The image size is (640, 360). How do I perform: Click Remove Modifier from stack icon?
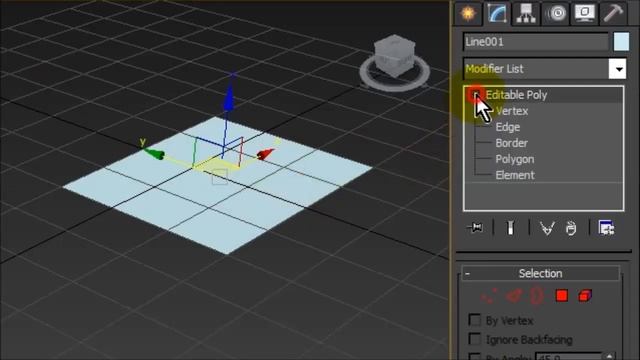tap(571, 228)
